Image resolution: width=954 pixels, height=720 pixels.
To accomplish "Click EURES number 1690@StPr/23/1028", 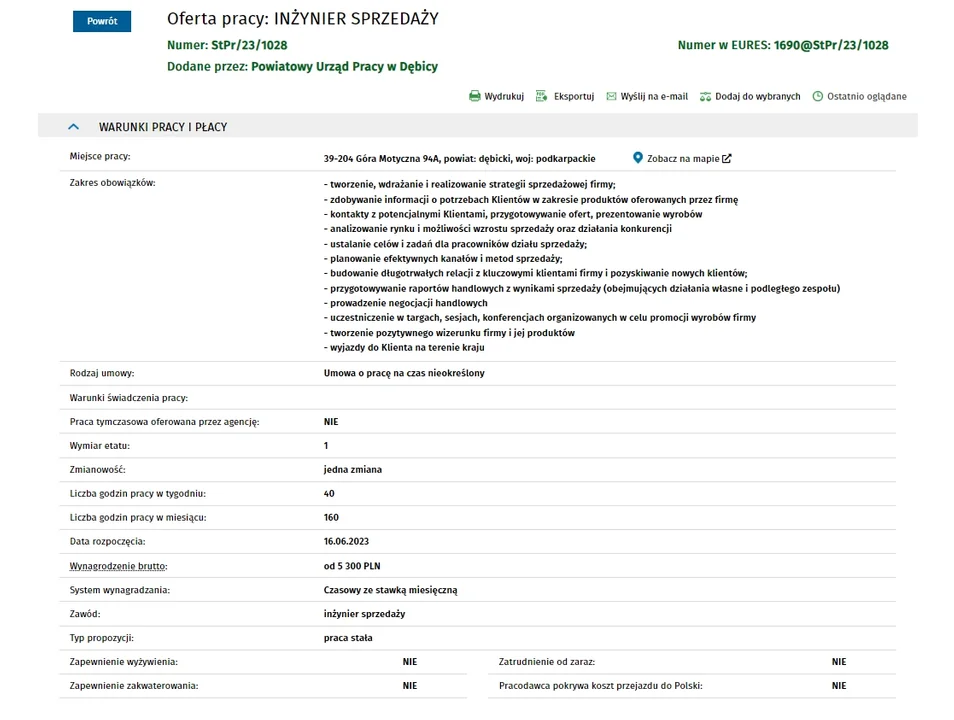I will tap(831, 45).
